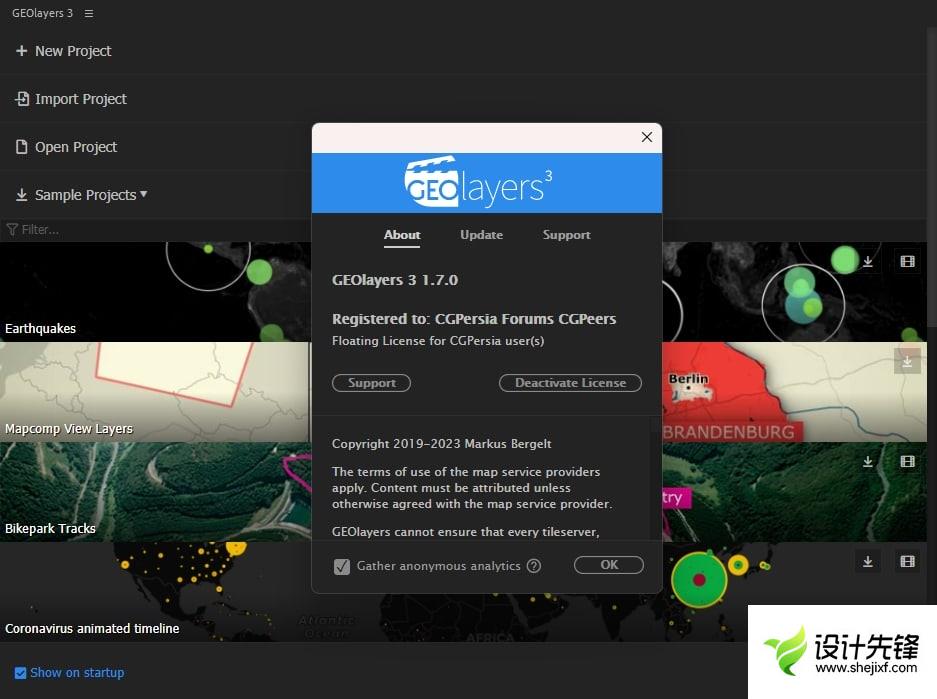This screenshot has width=937, height=699.
Task: Click the analytics help question mark icon
Action: tap(534, 566)
